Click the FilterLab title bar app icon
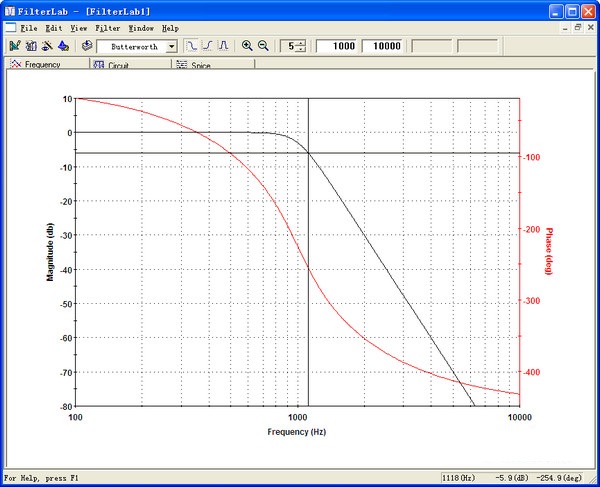The image size is (600, 487). pyautogui.click(x=10, y=11)
